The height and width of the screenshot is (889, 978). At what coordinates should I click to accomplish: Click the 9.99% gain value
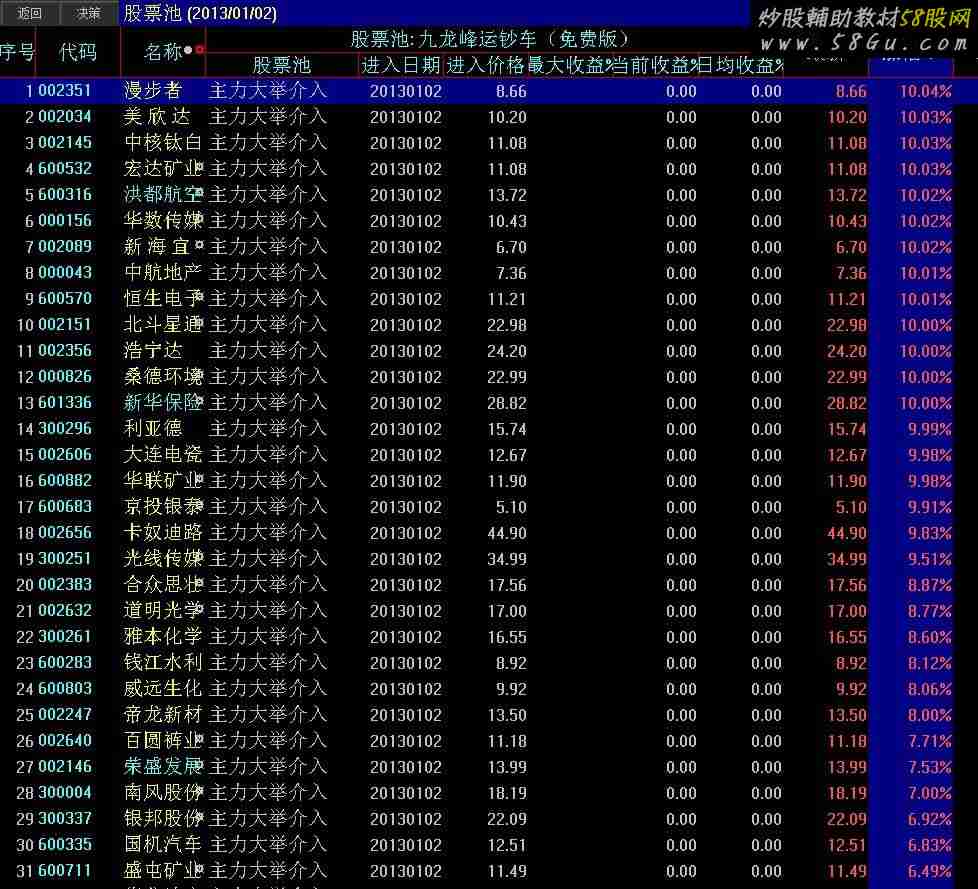click(x=929, y=429)
